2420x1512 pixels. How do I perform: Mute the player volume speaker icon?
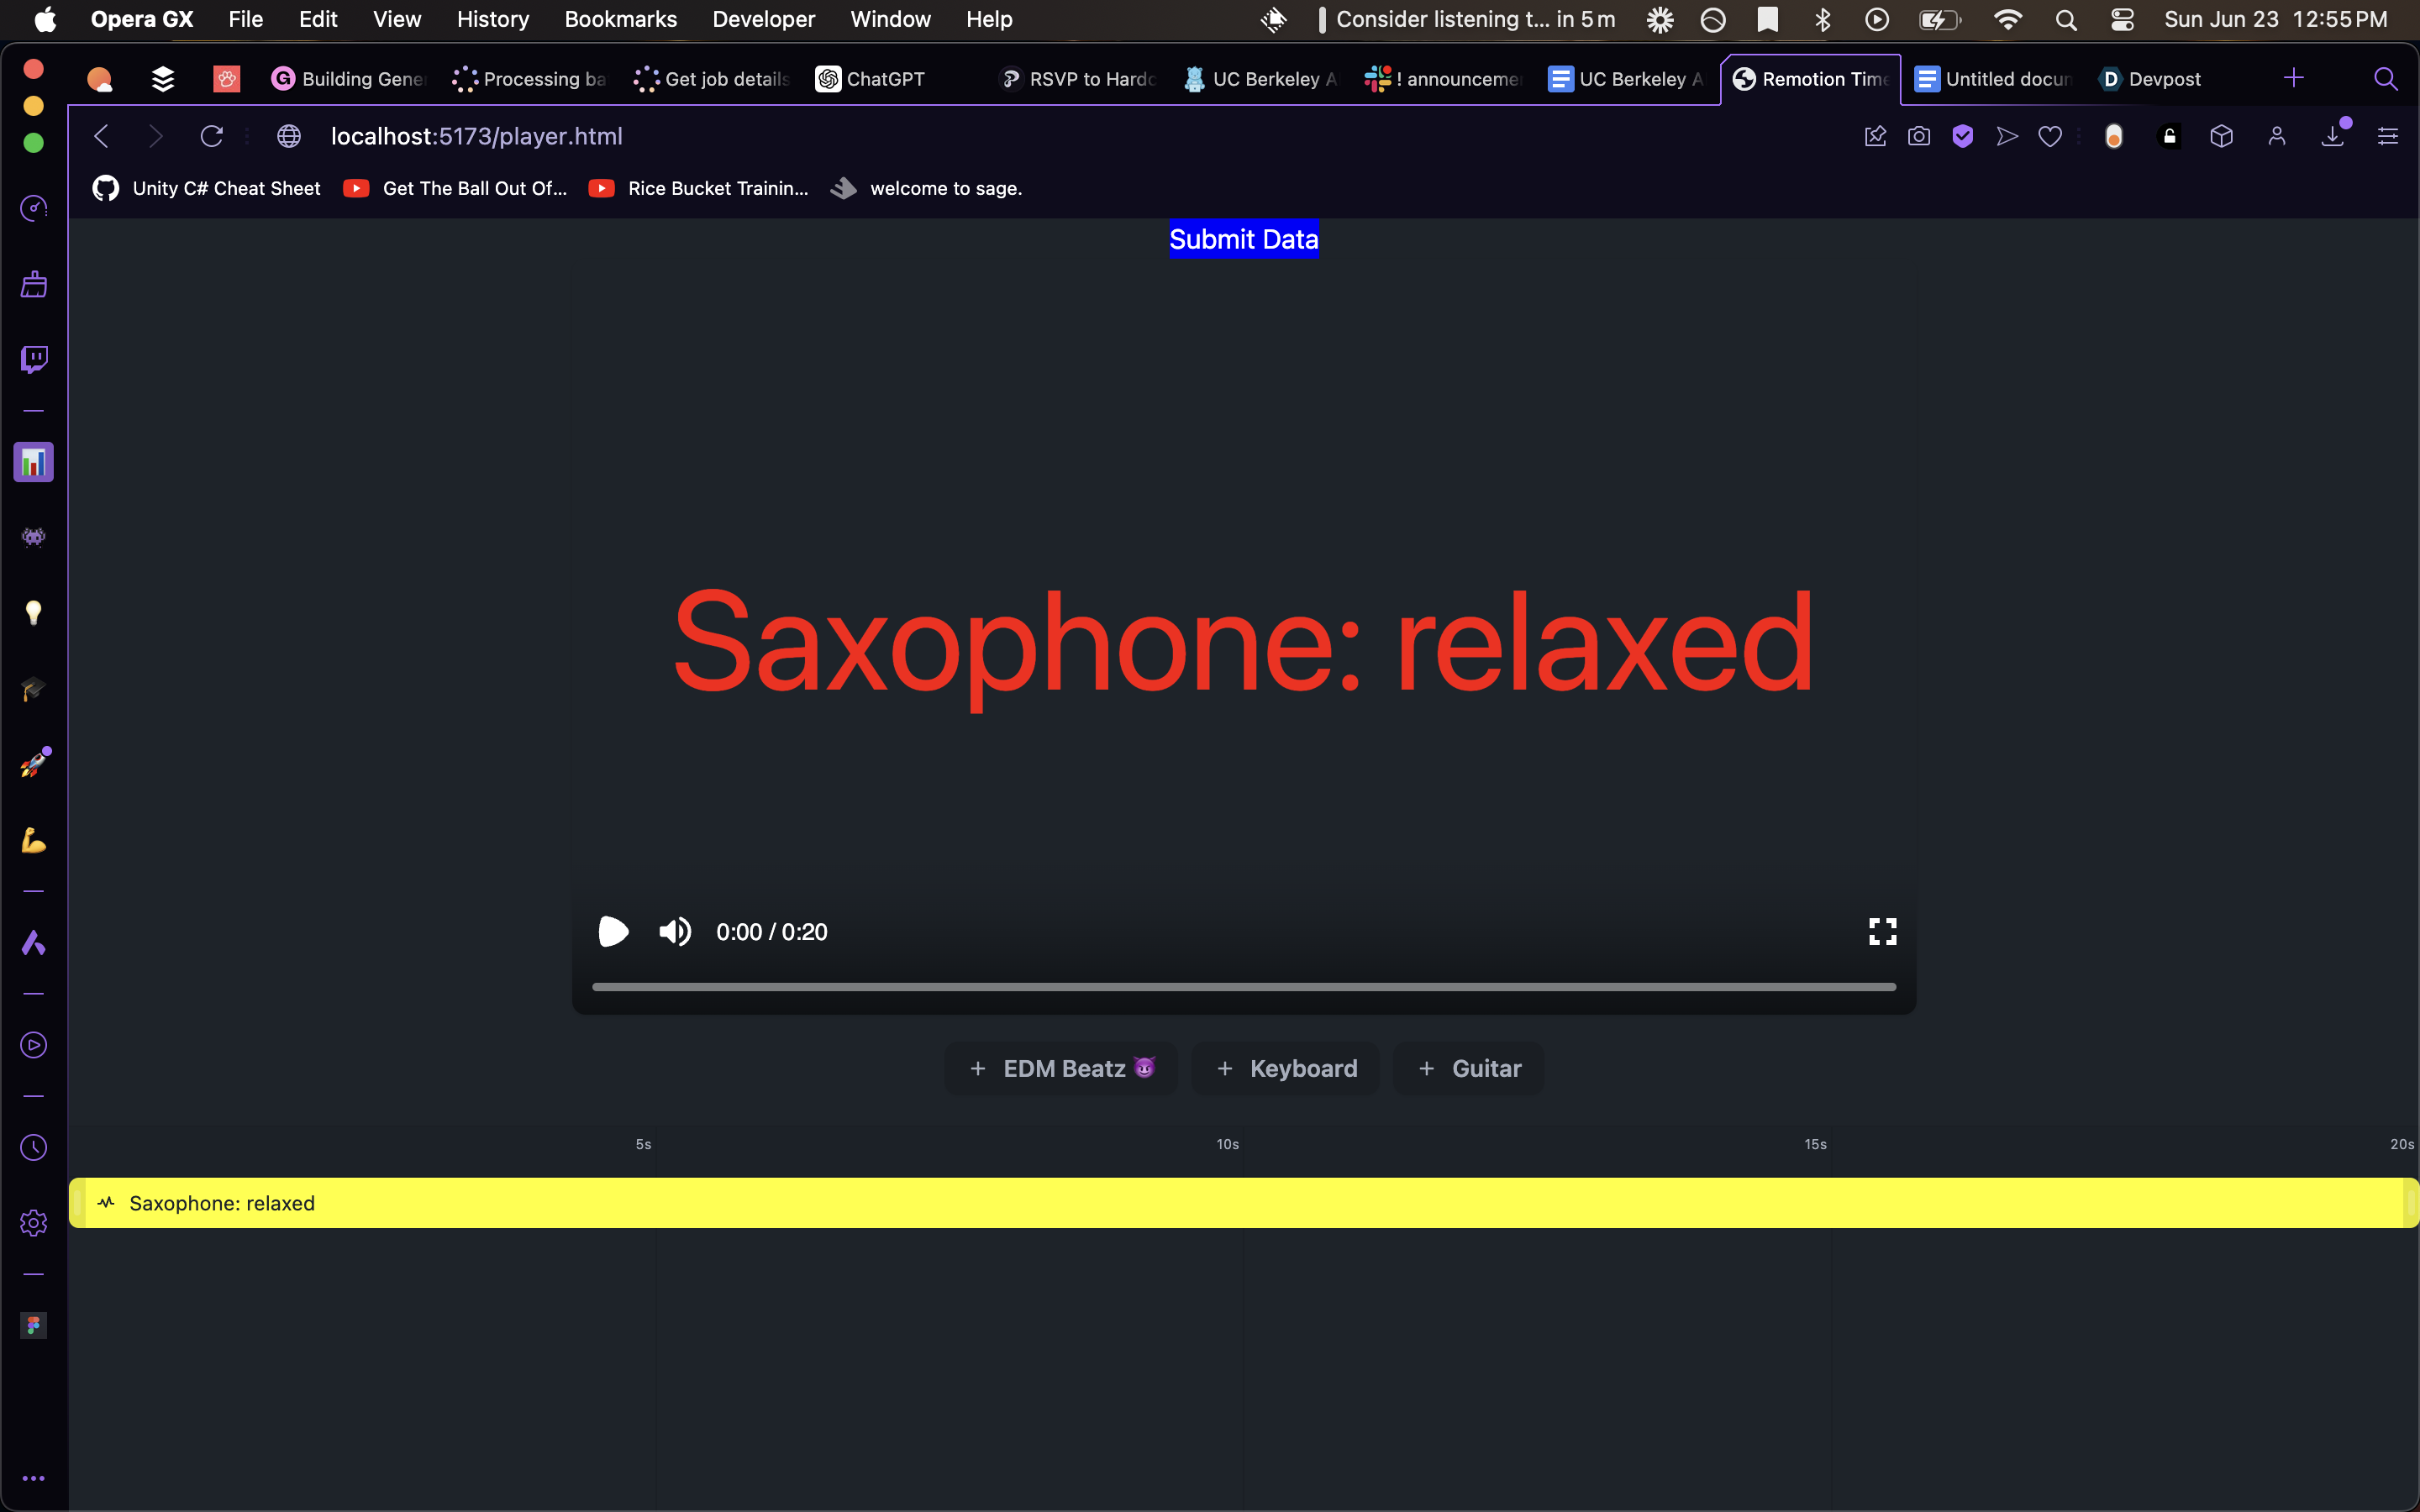click(675, 931)
